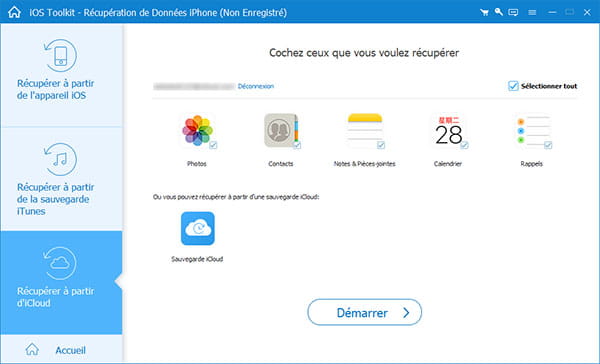Screen dimensions: 600x364
Task: Select Récupérer à partir de la sauvegarde iTunes
Action: (x=62, y=179)
